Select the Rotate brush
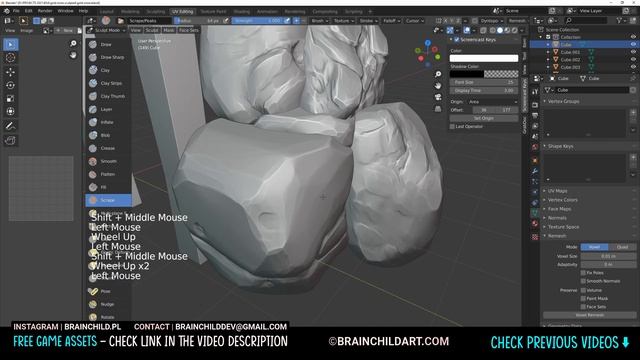 click(x=108, y=317)
